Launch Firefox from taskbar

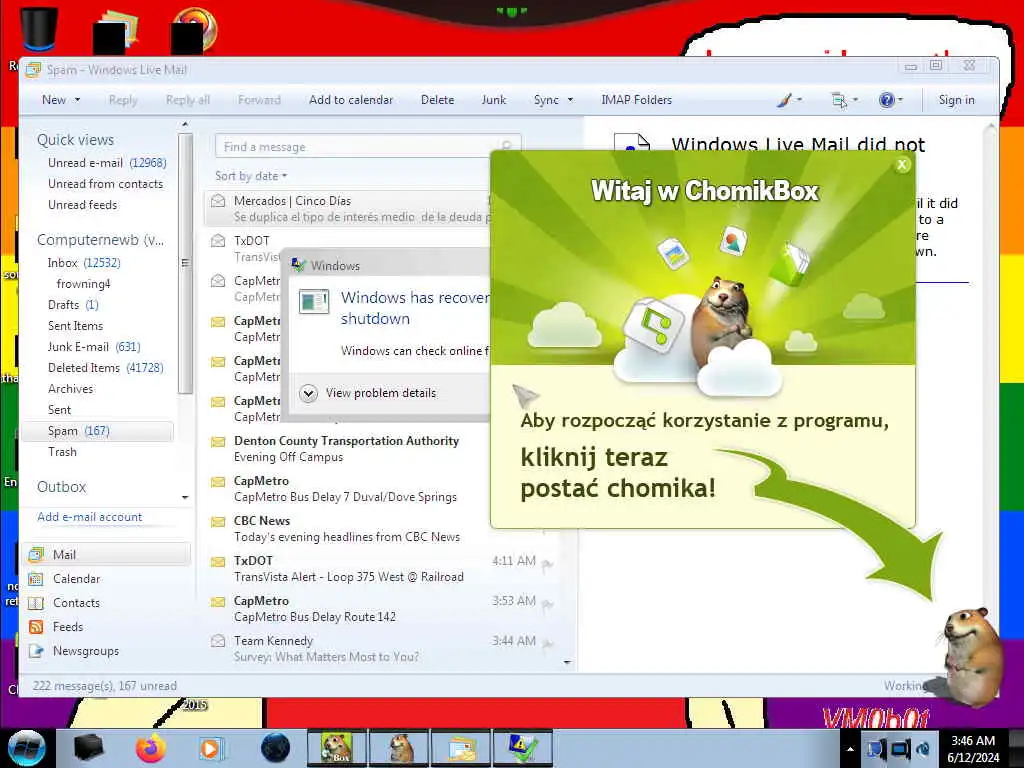point(151,748)
